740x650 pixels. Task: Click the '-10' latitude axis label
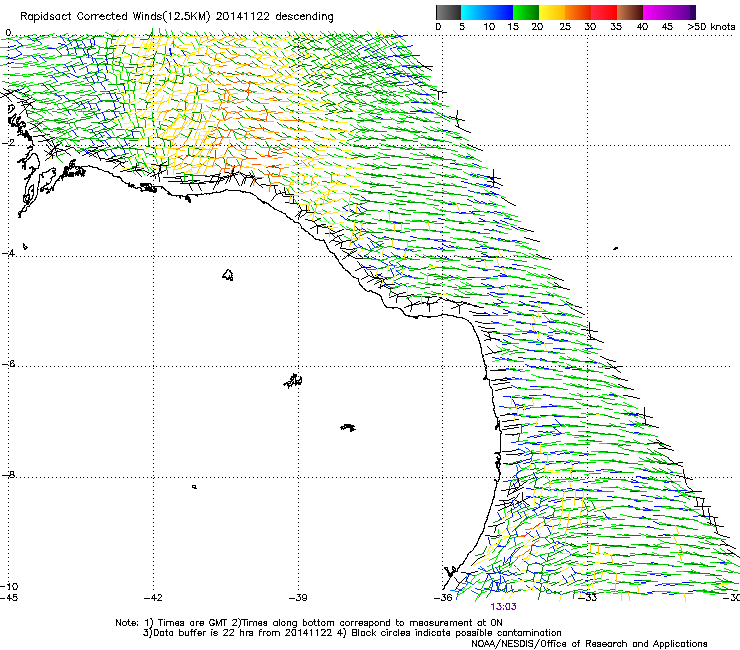[x=9, y=586]
